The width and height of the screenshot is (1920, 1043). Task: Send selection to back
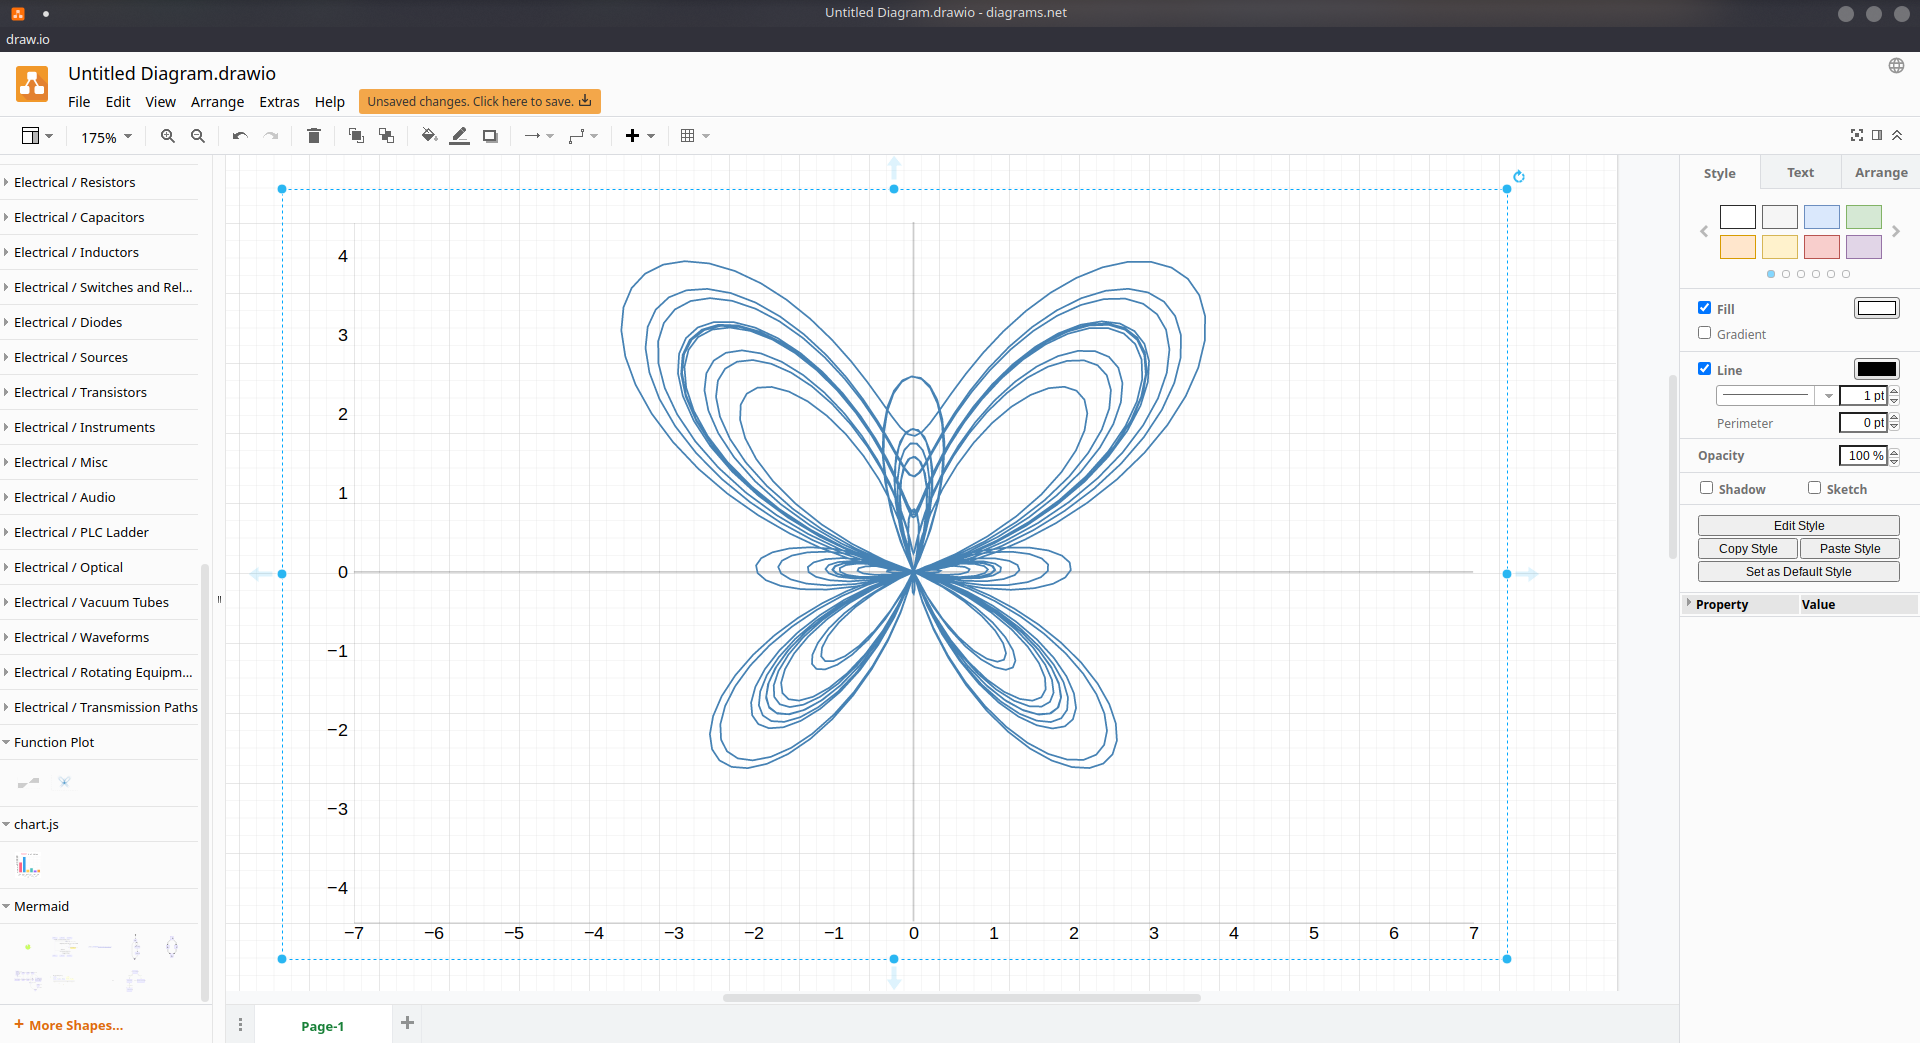pos(386,136)
